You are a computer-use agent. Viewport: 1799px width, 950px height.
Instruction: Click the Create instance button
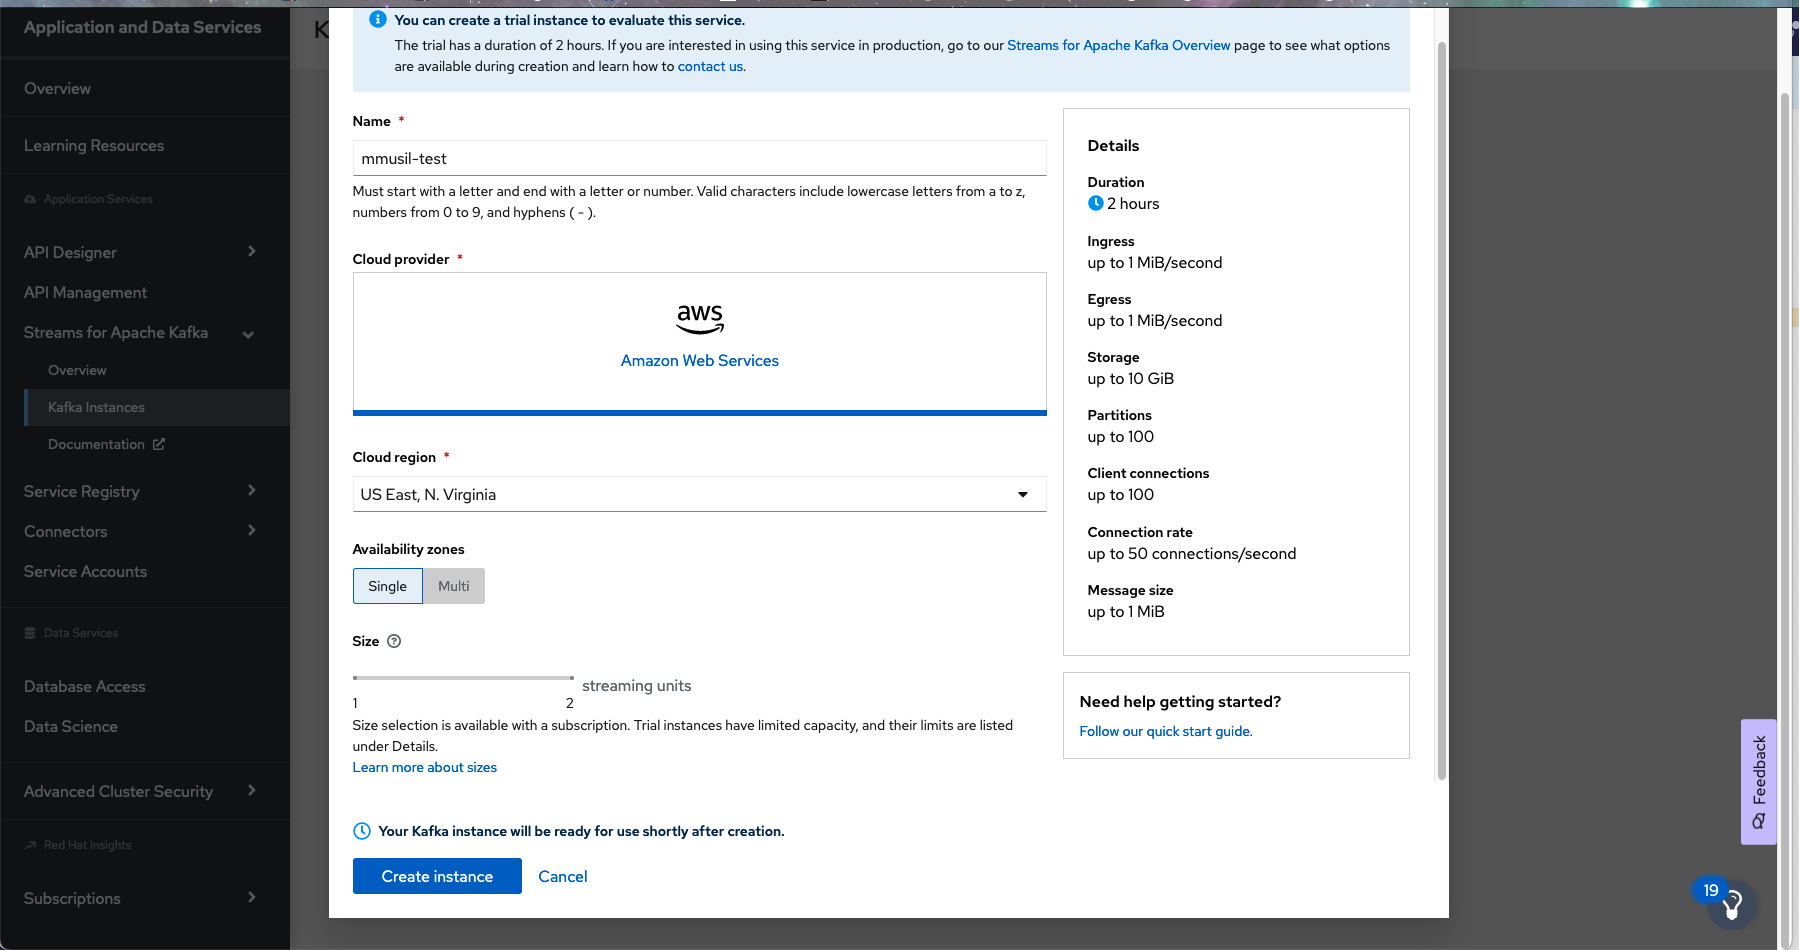[437, 876]
